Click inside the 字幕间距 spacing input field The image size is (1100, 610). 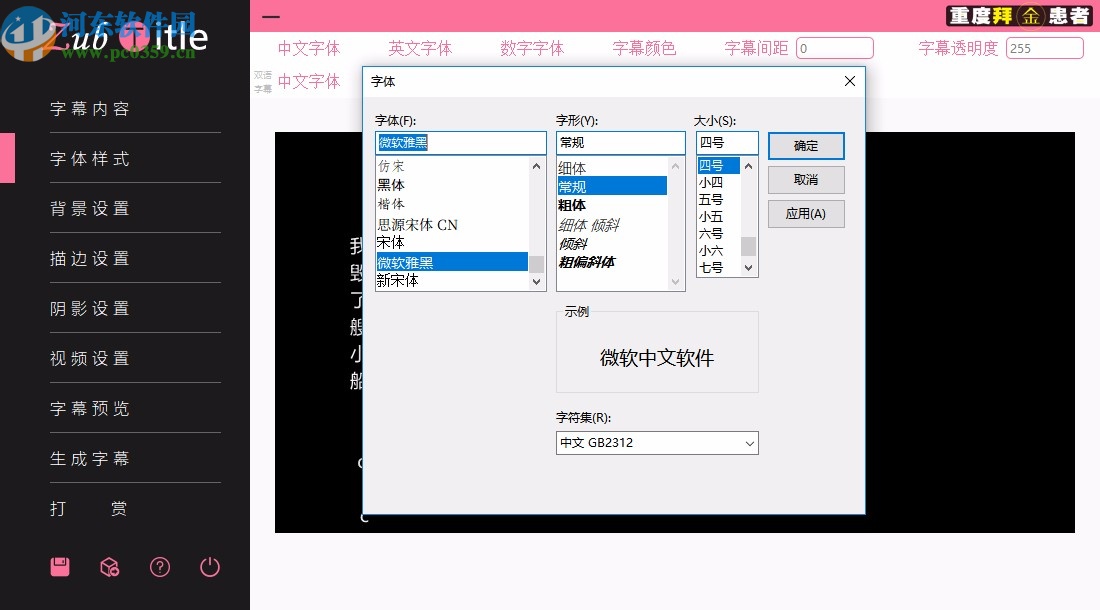pyautogui.click(x=835, y=47)
